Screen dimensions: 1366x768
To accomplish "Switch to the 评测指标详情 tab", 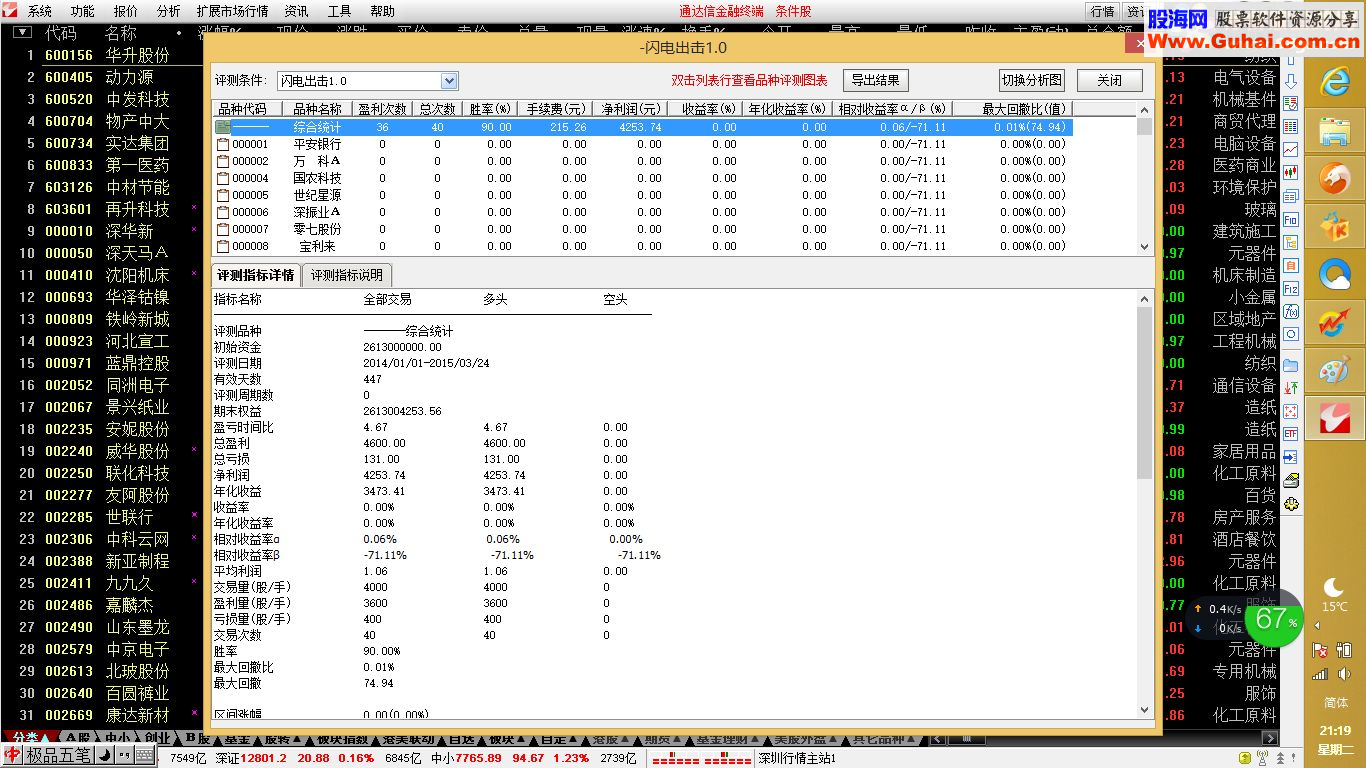I will click(x=256, y=275).
